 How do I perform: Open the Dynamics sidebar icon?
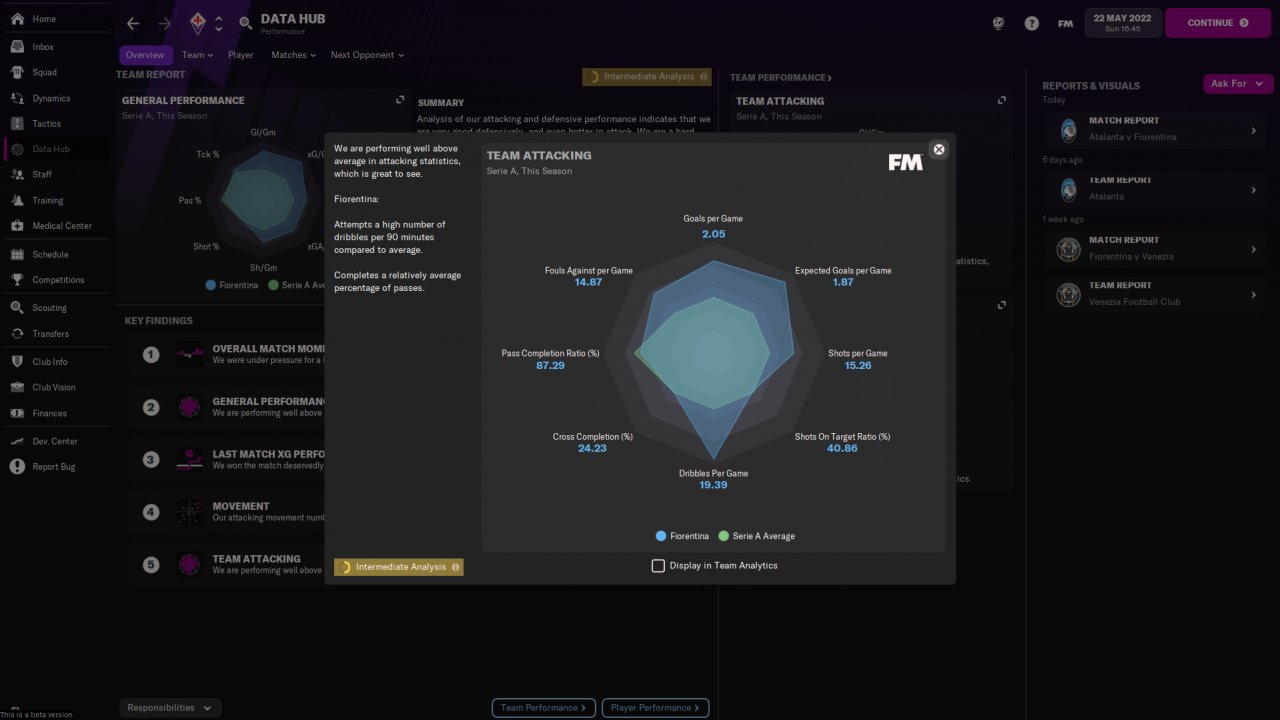[17, 99]
